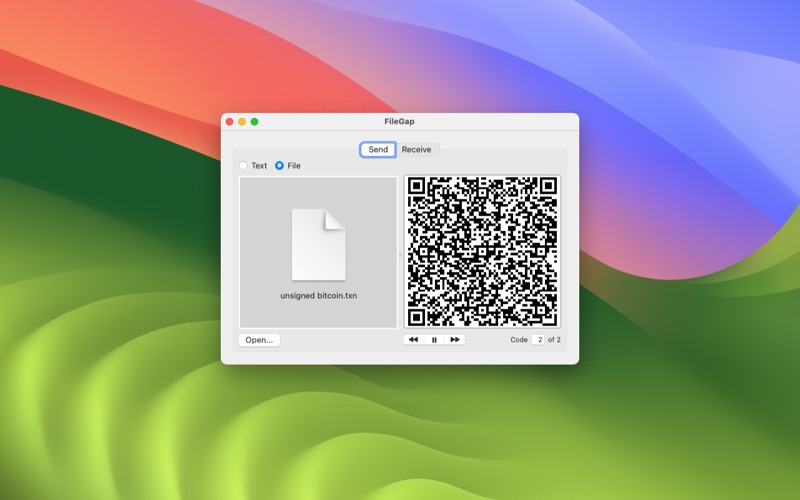Click the Open... button
The image size is (800, 500).
259,340
